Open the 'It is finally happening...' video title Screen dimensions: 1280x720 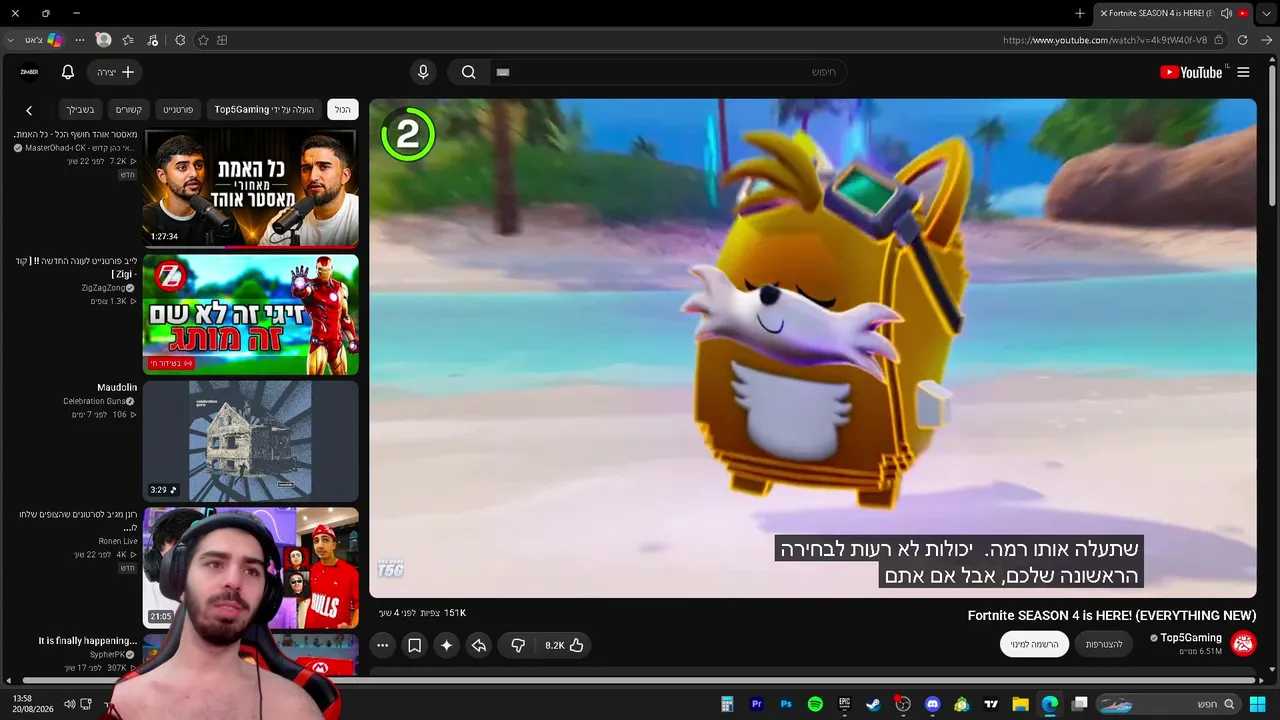88,641
